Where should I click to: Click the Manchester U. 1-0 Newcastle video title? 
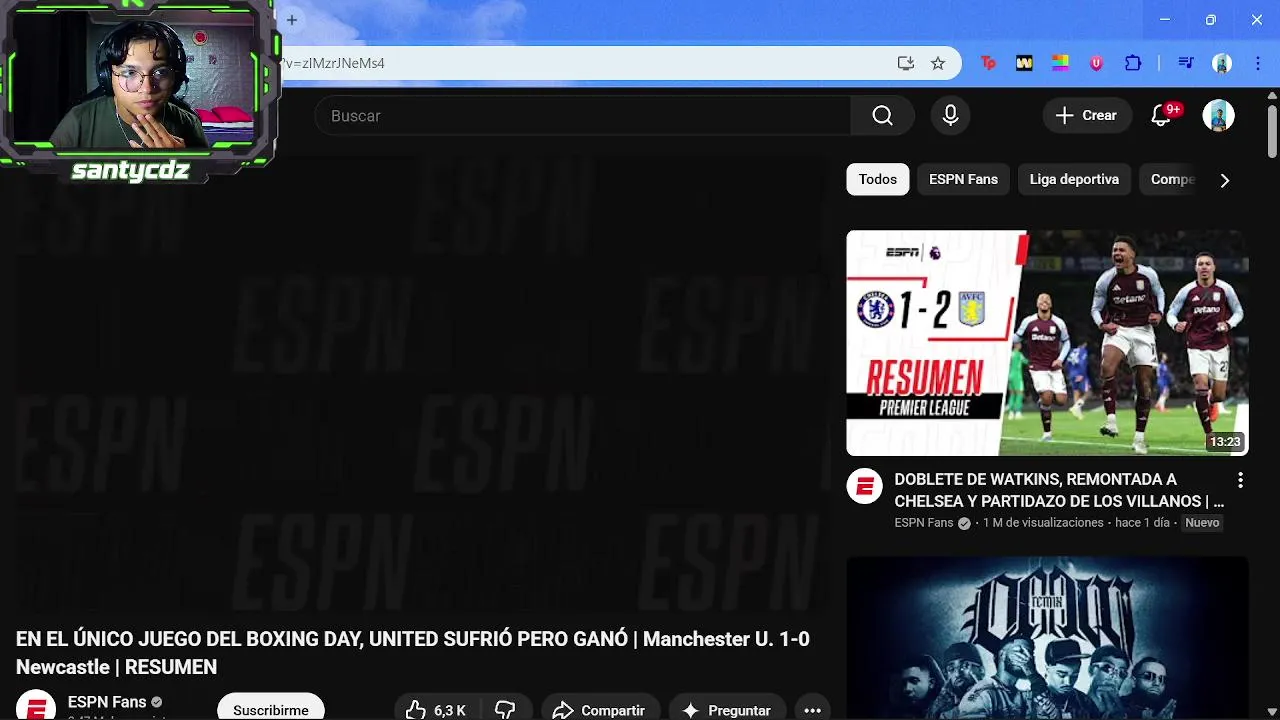413,653
